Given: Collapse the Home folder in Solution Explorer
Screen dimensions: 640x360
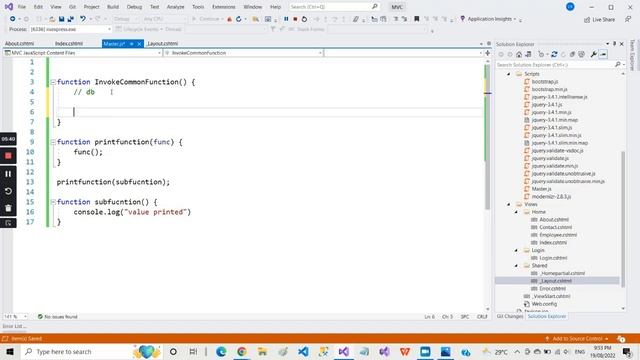Looking at the screenshot, I should coord(516,212).
